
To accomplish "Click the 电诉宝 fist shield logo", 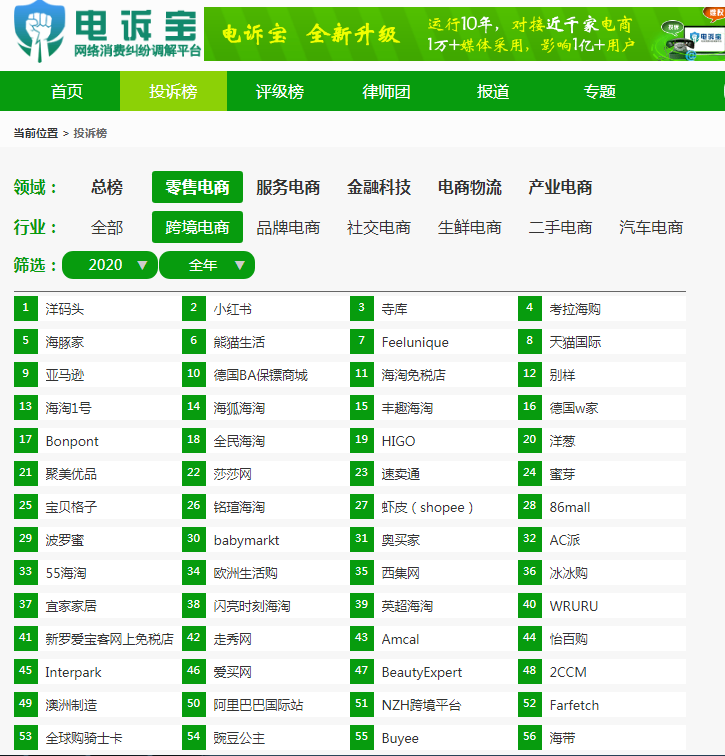I will pyautogui.click(x=40, y=32).
